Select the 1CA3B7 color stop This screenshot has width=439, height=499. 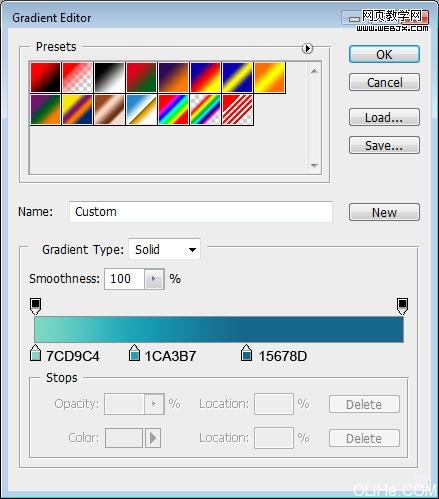click(134, 353)
